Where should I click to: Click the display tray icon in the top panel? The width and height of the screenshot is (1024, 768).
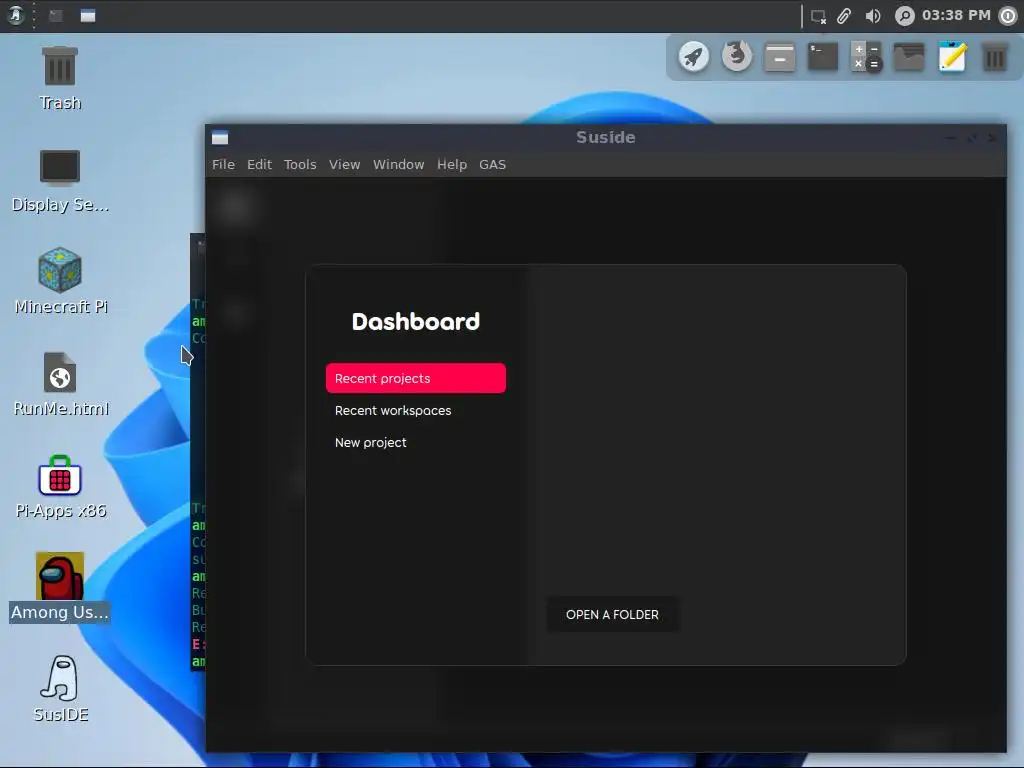tap(818, 16)
